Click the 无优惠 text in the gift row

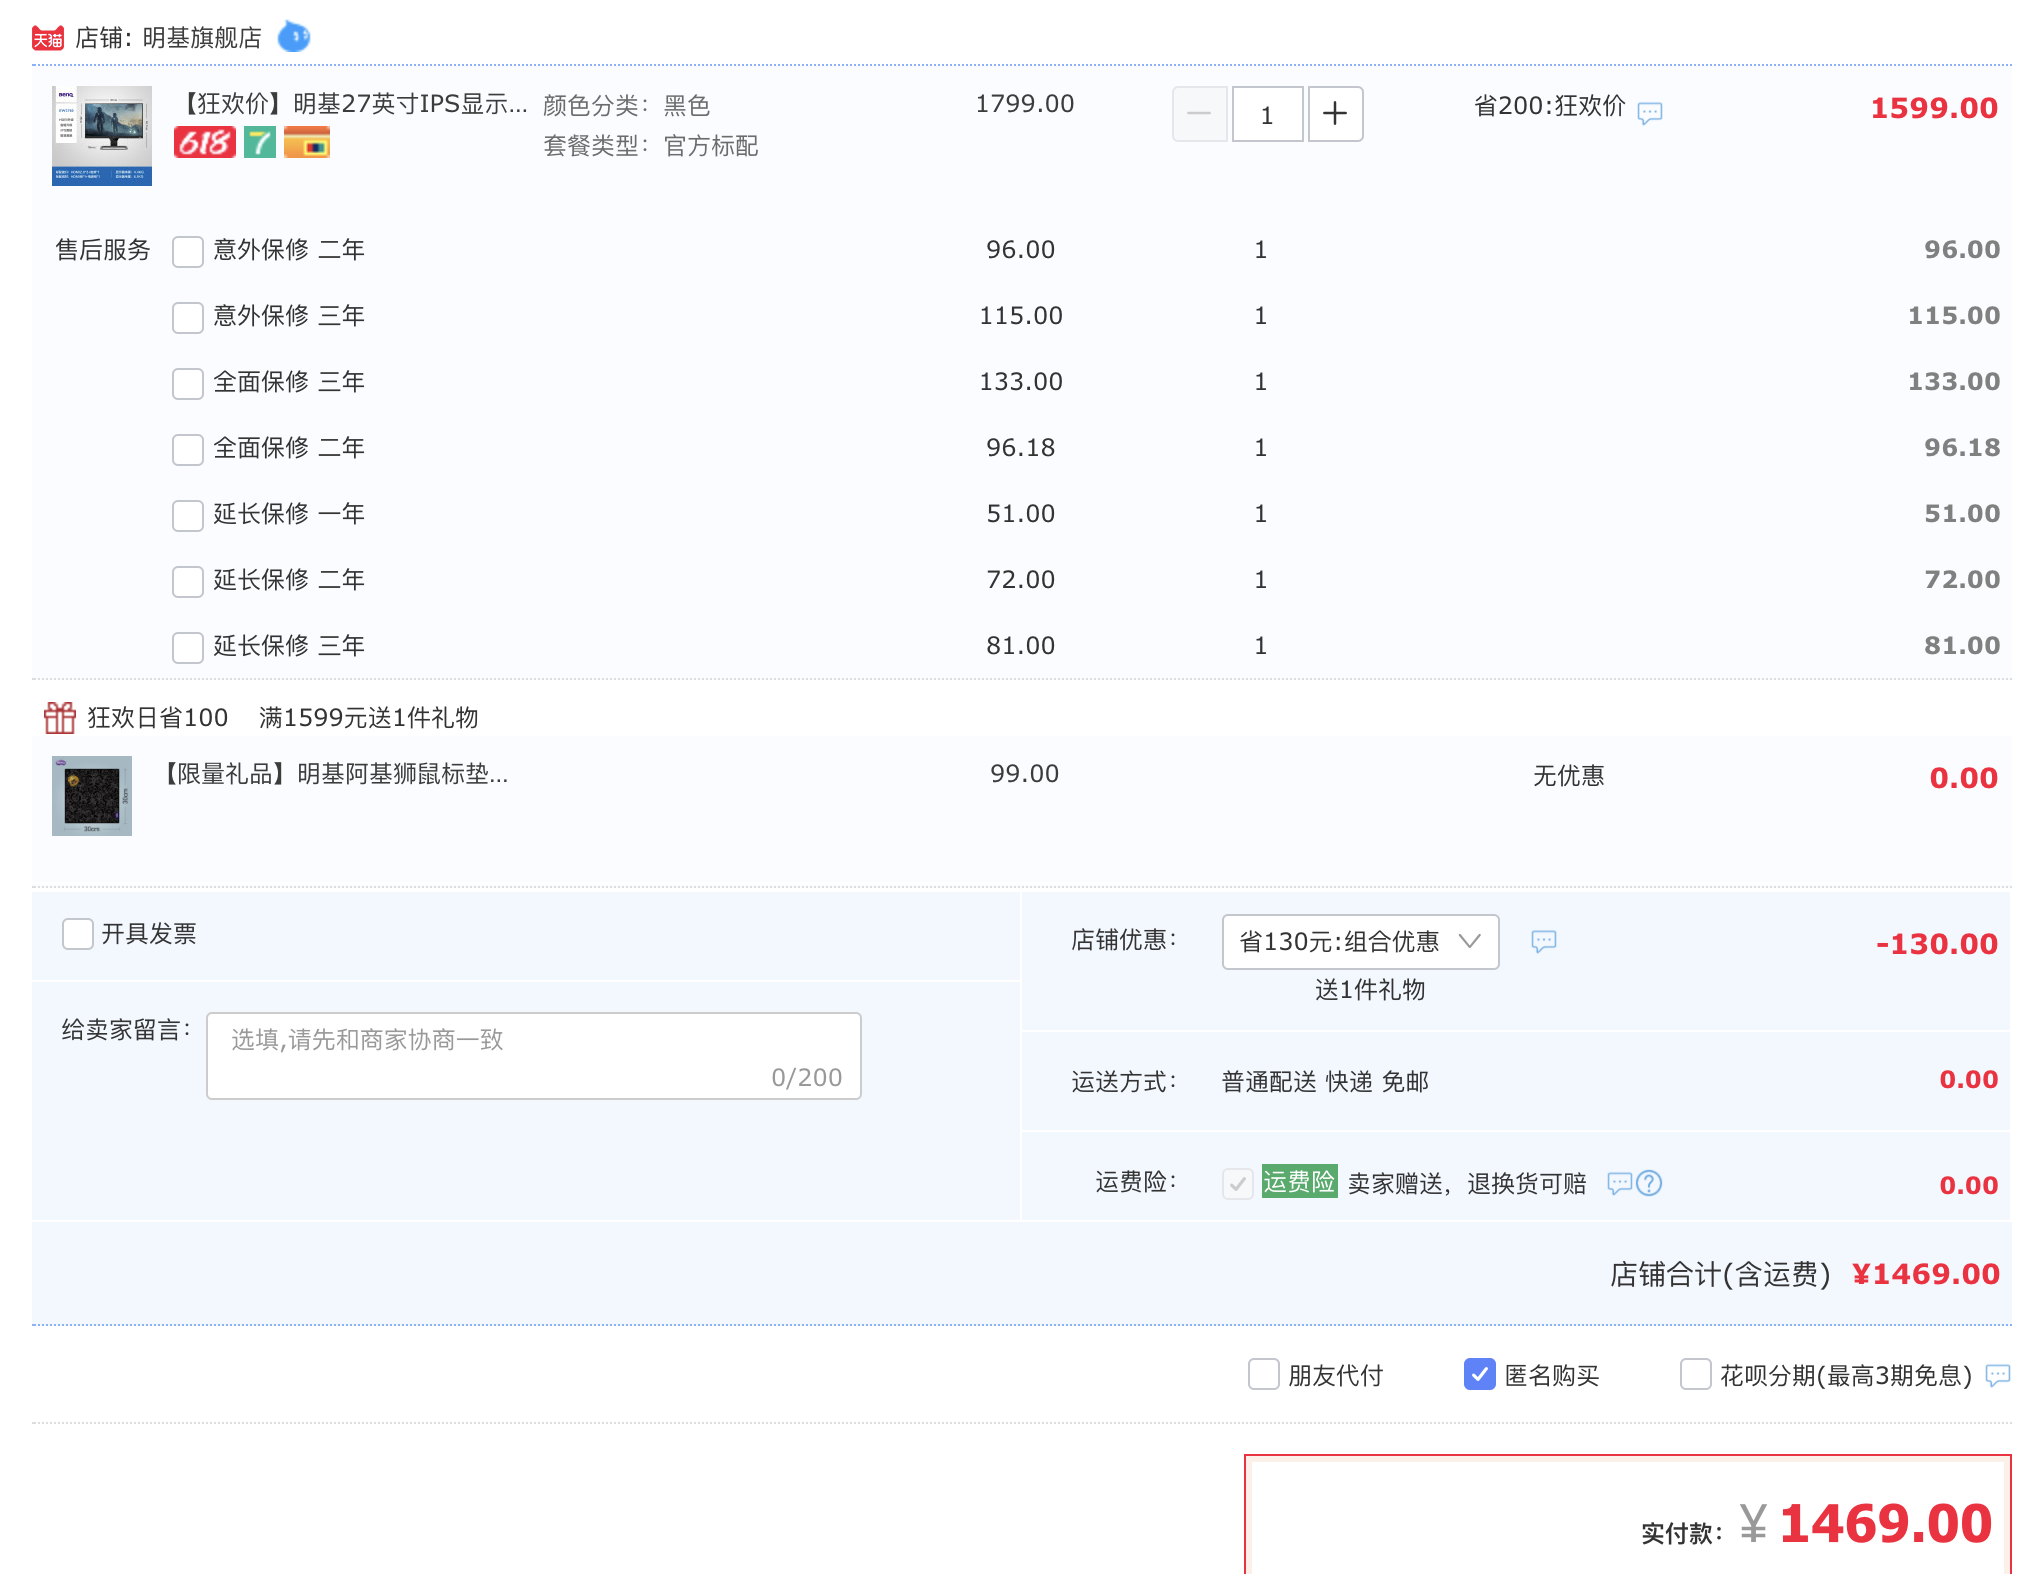[x=1569, y=776]
